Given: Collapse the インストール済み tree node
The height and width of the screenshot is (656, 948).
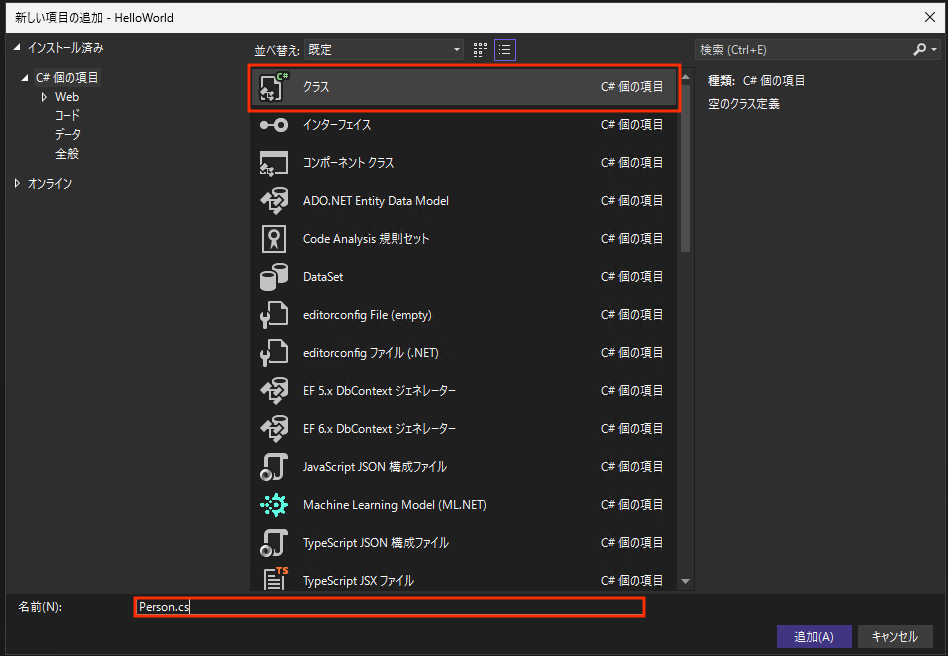Looking at the screenshot, I should click(17, 47).
